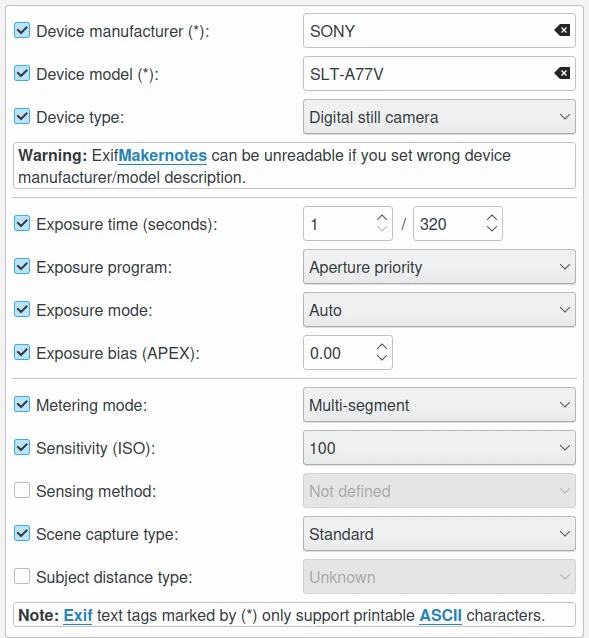The height and width of the screenshot is (638, 589).
Task: Enable the Sensing method checkbox
Action: pyautogui.click(x=22, y=490)
